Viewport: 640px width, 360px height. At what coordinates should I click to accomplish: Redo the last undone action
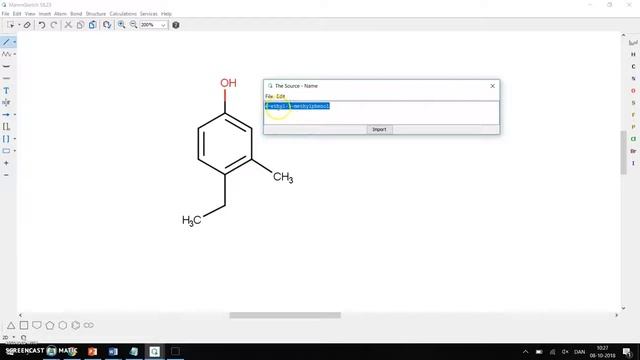click(54, 25)
